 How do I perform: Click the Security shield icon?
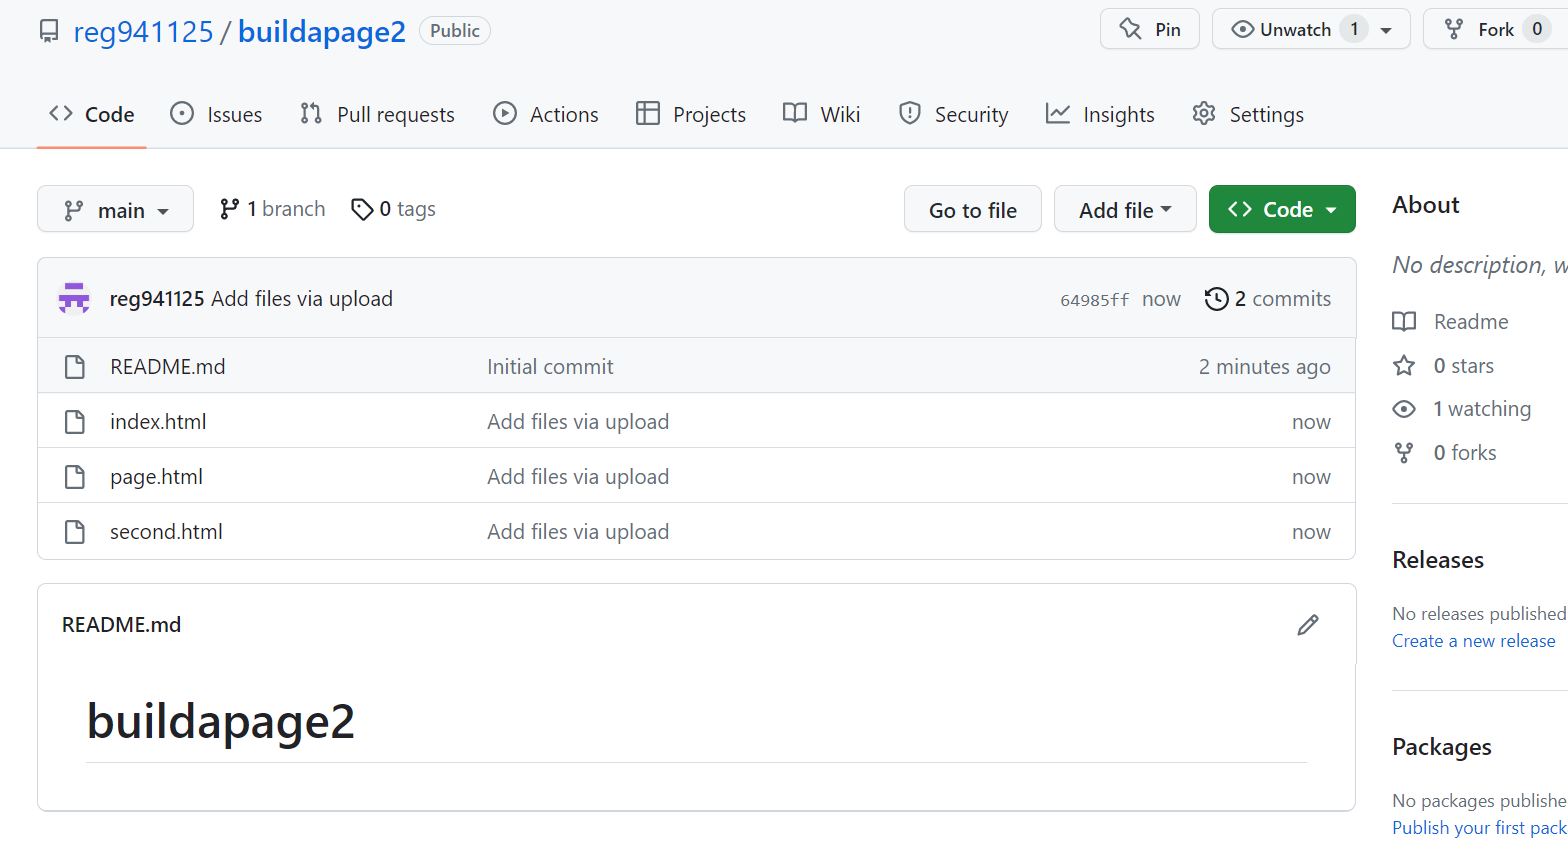[x=910, y=113]
